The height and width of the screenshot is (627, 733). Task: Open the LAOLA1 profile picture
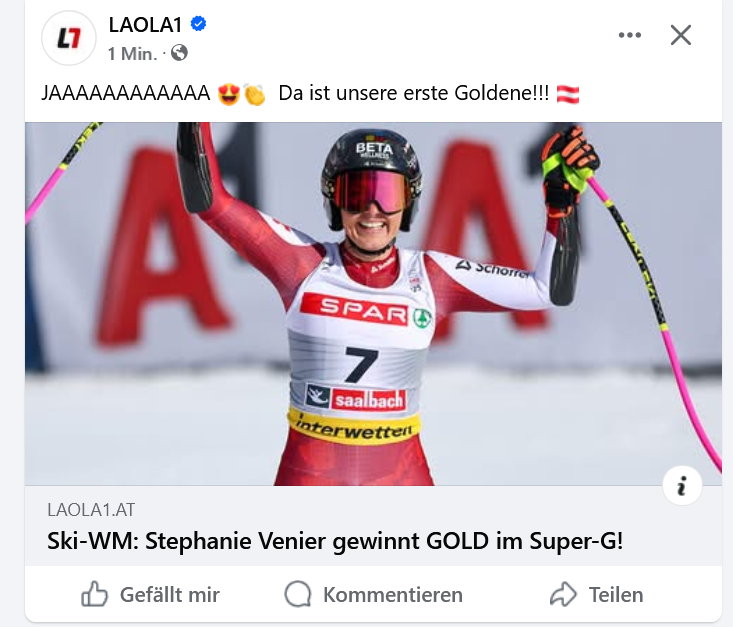[x=69, y=38]
